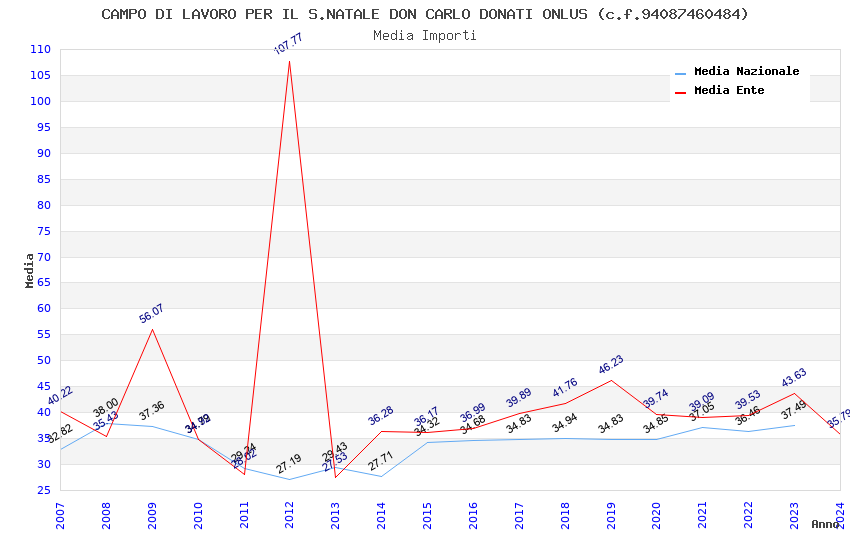Select the Media Ente legend label
Screen dimensions: 850x550
point(729,90)
